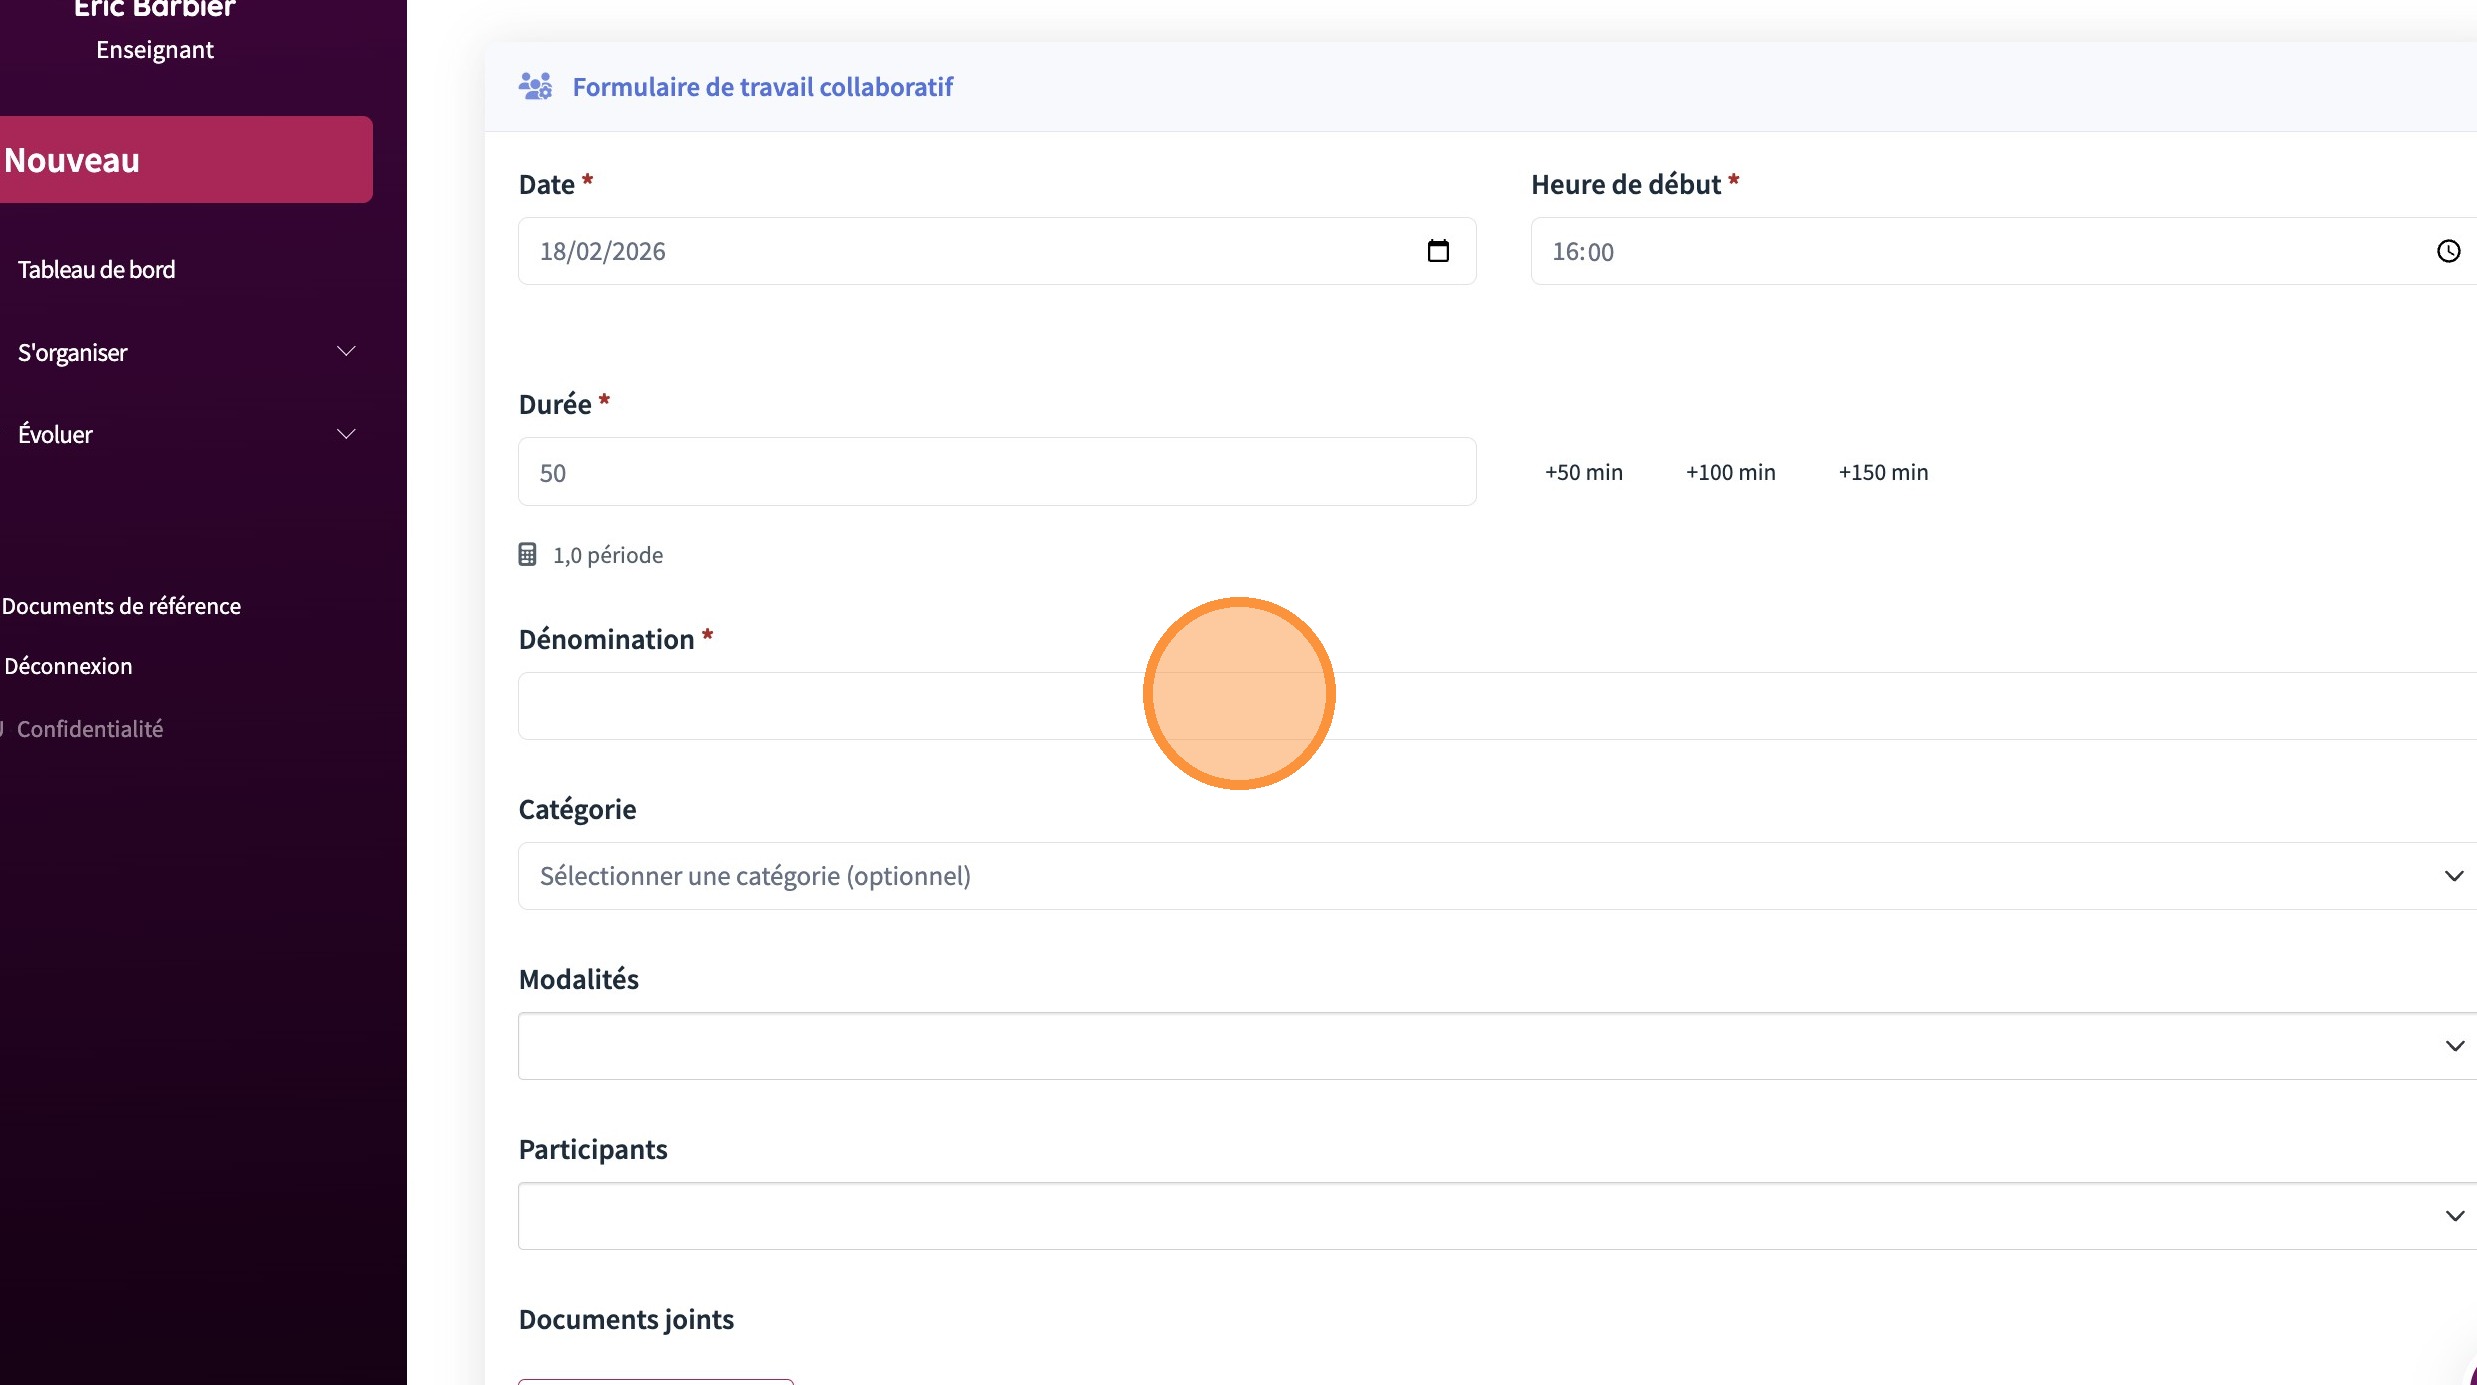Image resolution: width=2477 pixels, height=1385 pixels.
Task: Open the Modalités dropdown
Action: (1495, 1046)
